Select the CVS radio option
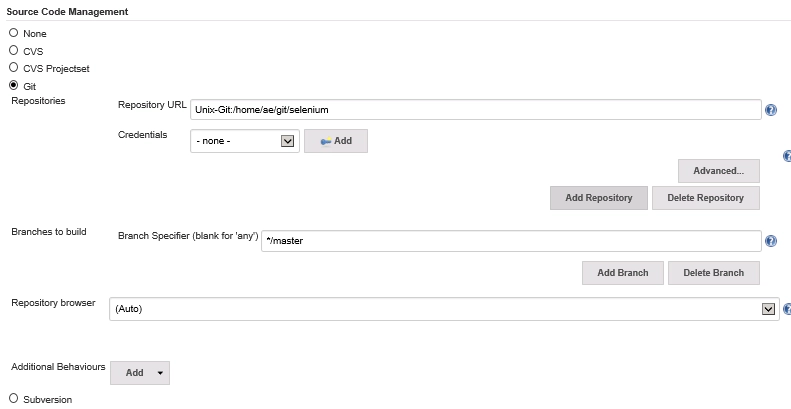Image resolution: width=791 pixels, height=409 pixels. [14, 50]
